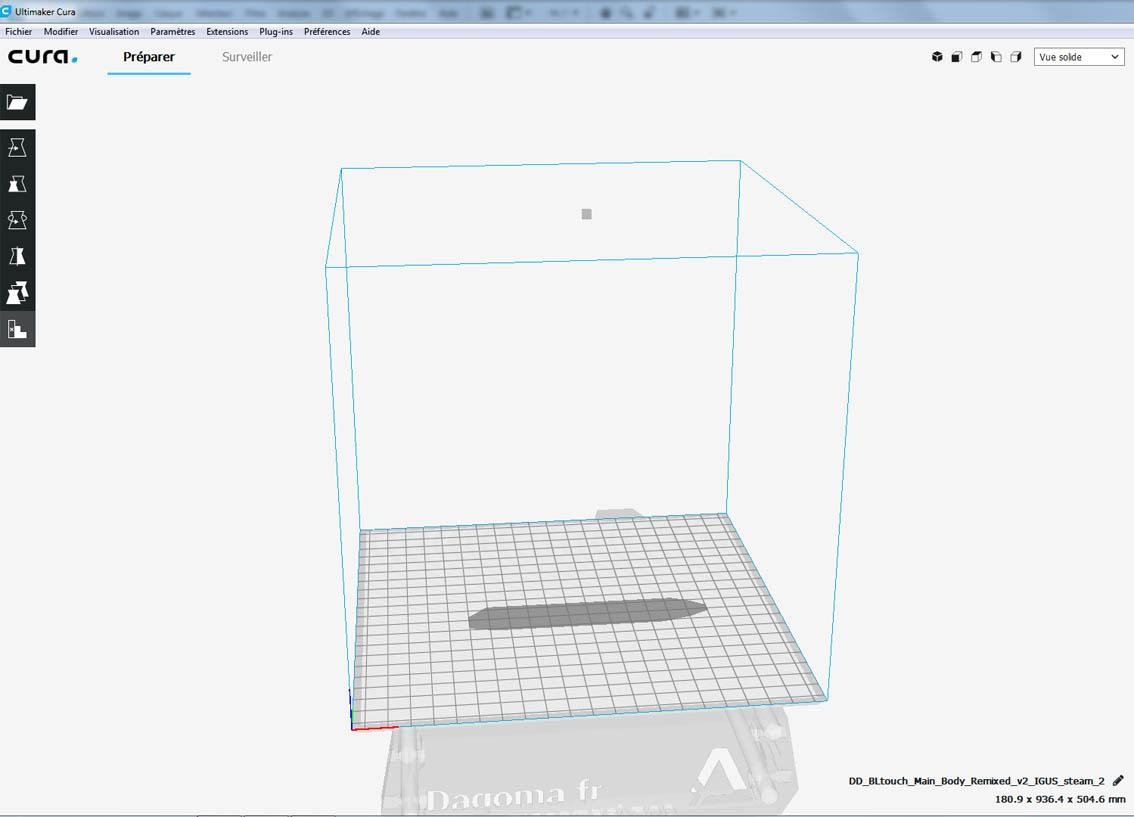Screen dimensions: 1134x817
Task: Open the Visualisation menu
Action: pos(114,32)
